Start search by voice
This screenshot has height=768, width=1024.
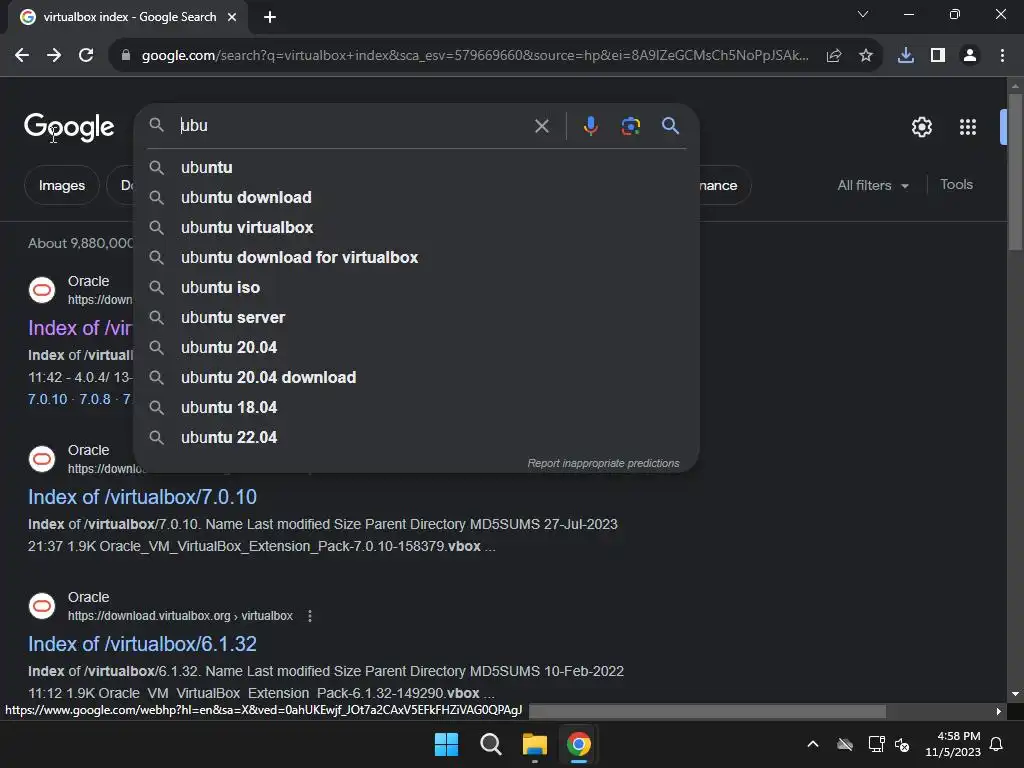pos(590,125)
